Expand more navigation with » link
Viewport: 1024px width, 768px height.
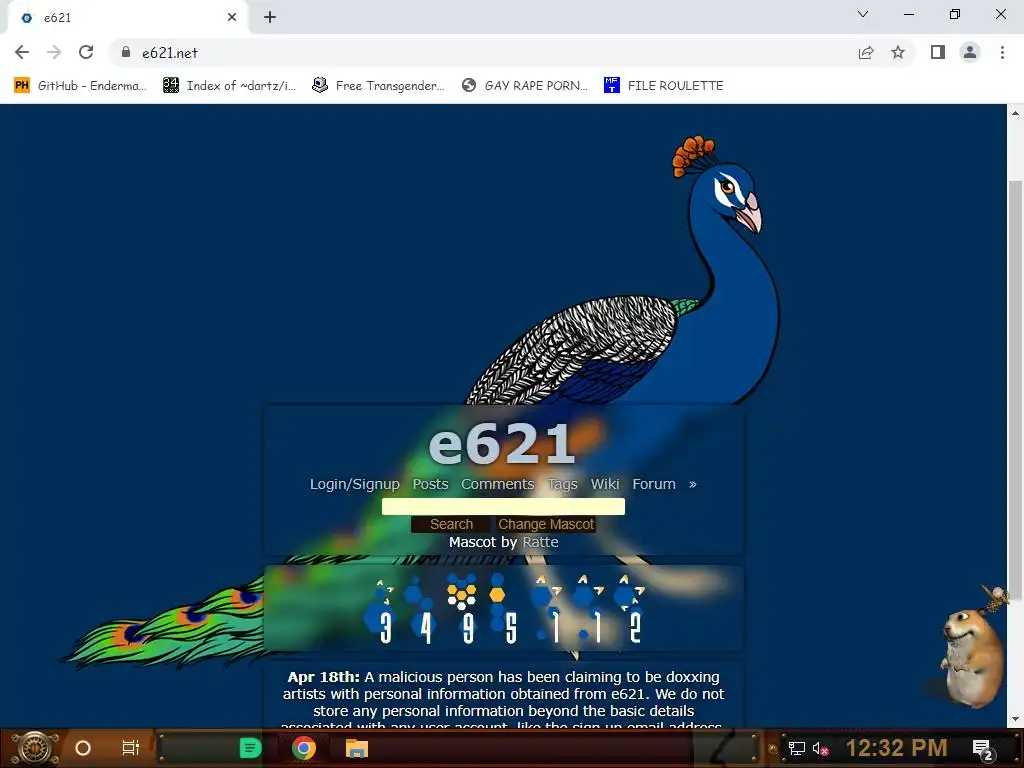point(692,485)
